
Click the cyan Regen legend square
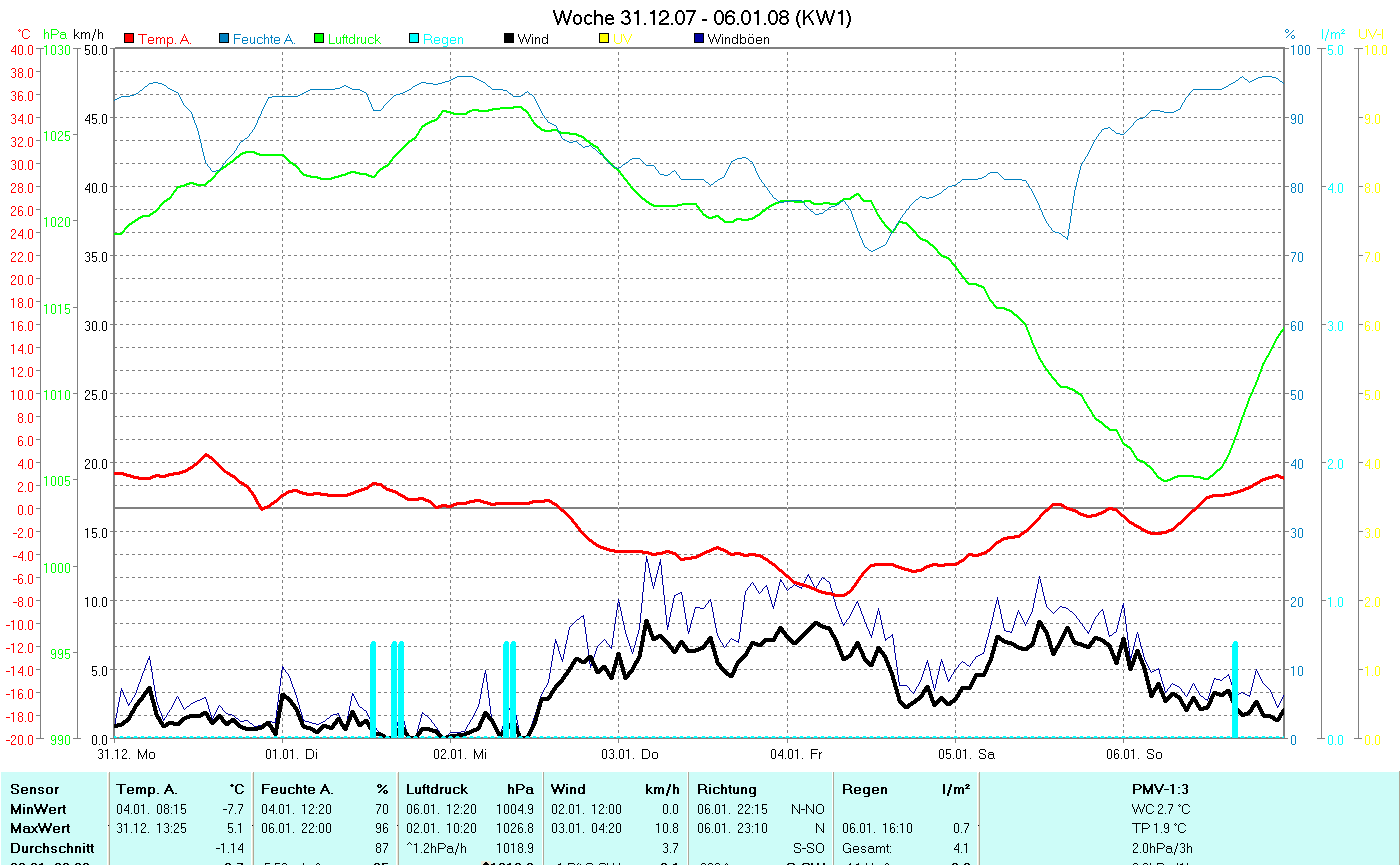[x=414, y=39]
